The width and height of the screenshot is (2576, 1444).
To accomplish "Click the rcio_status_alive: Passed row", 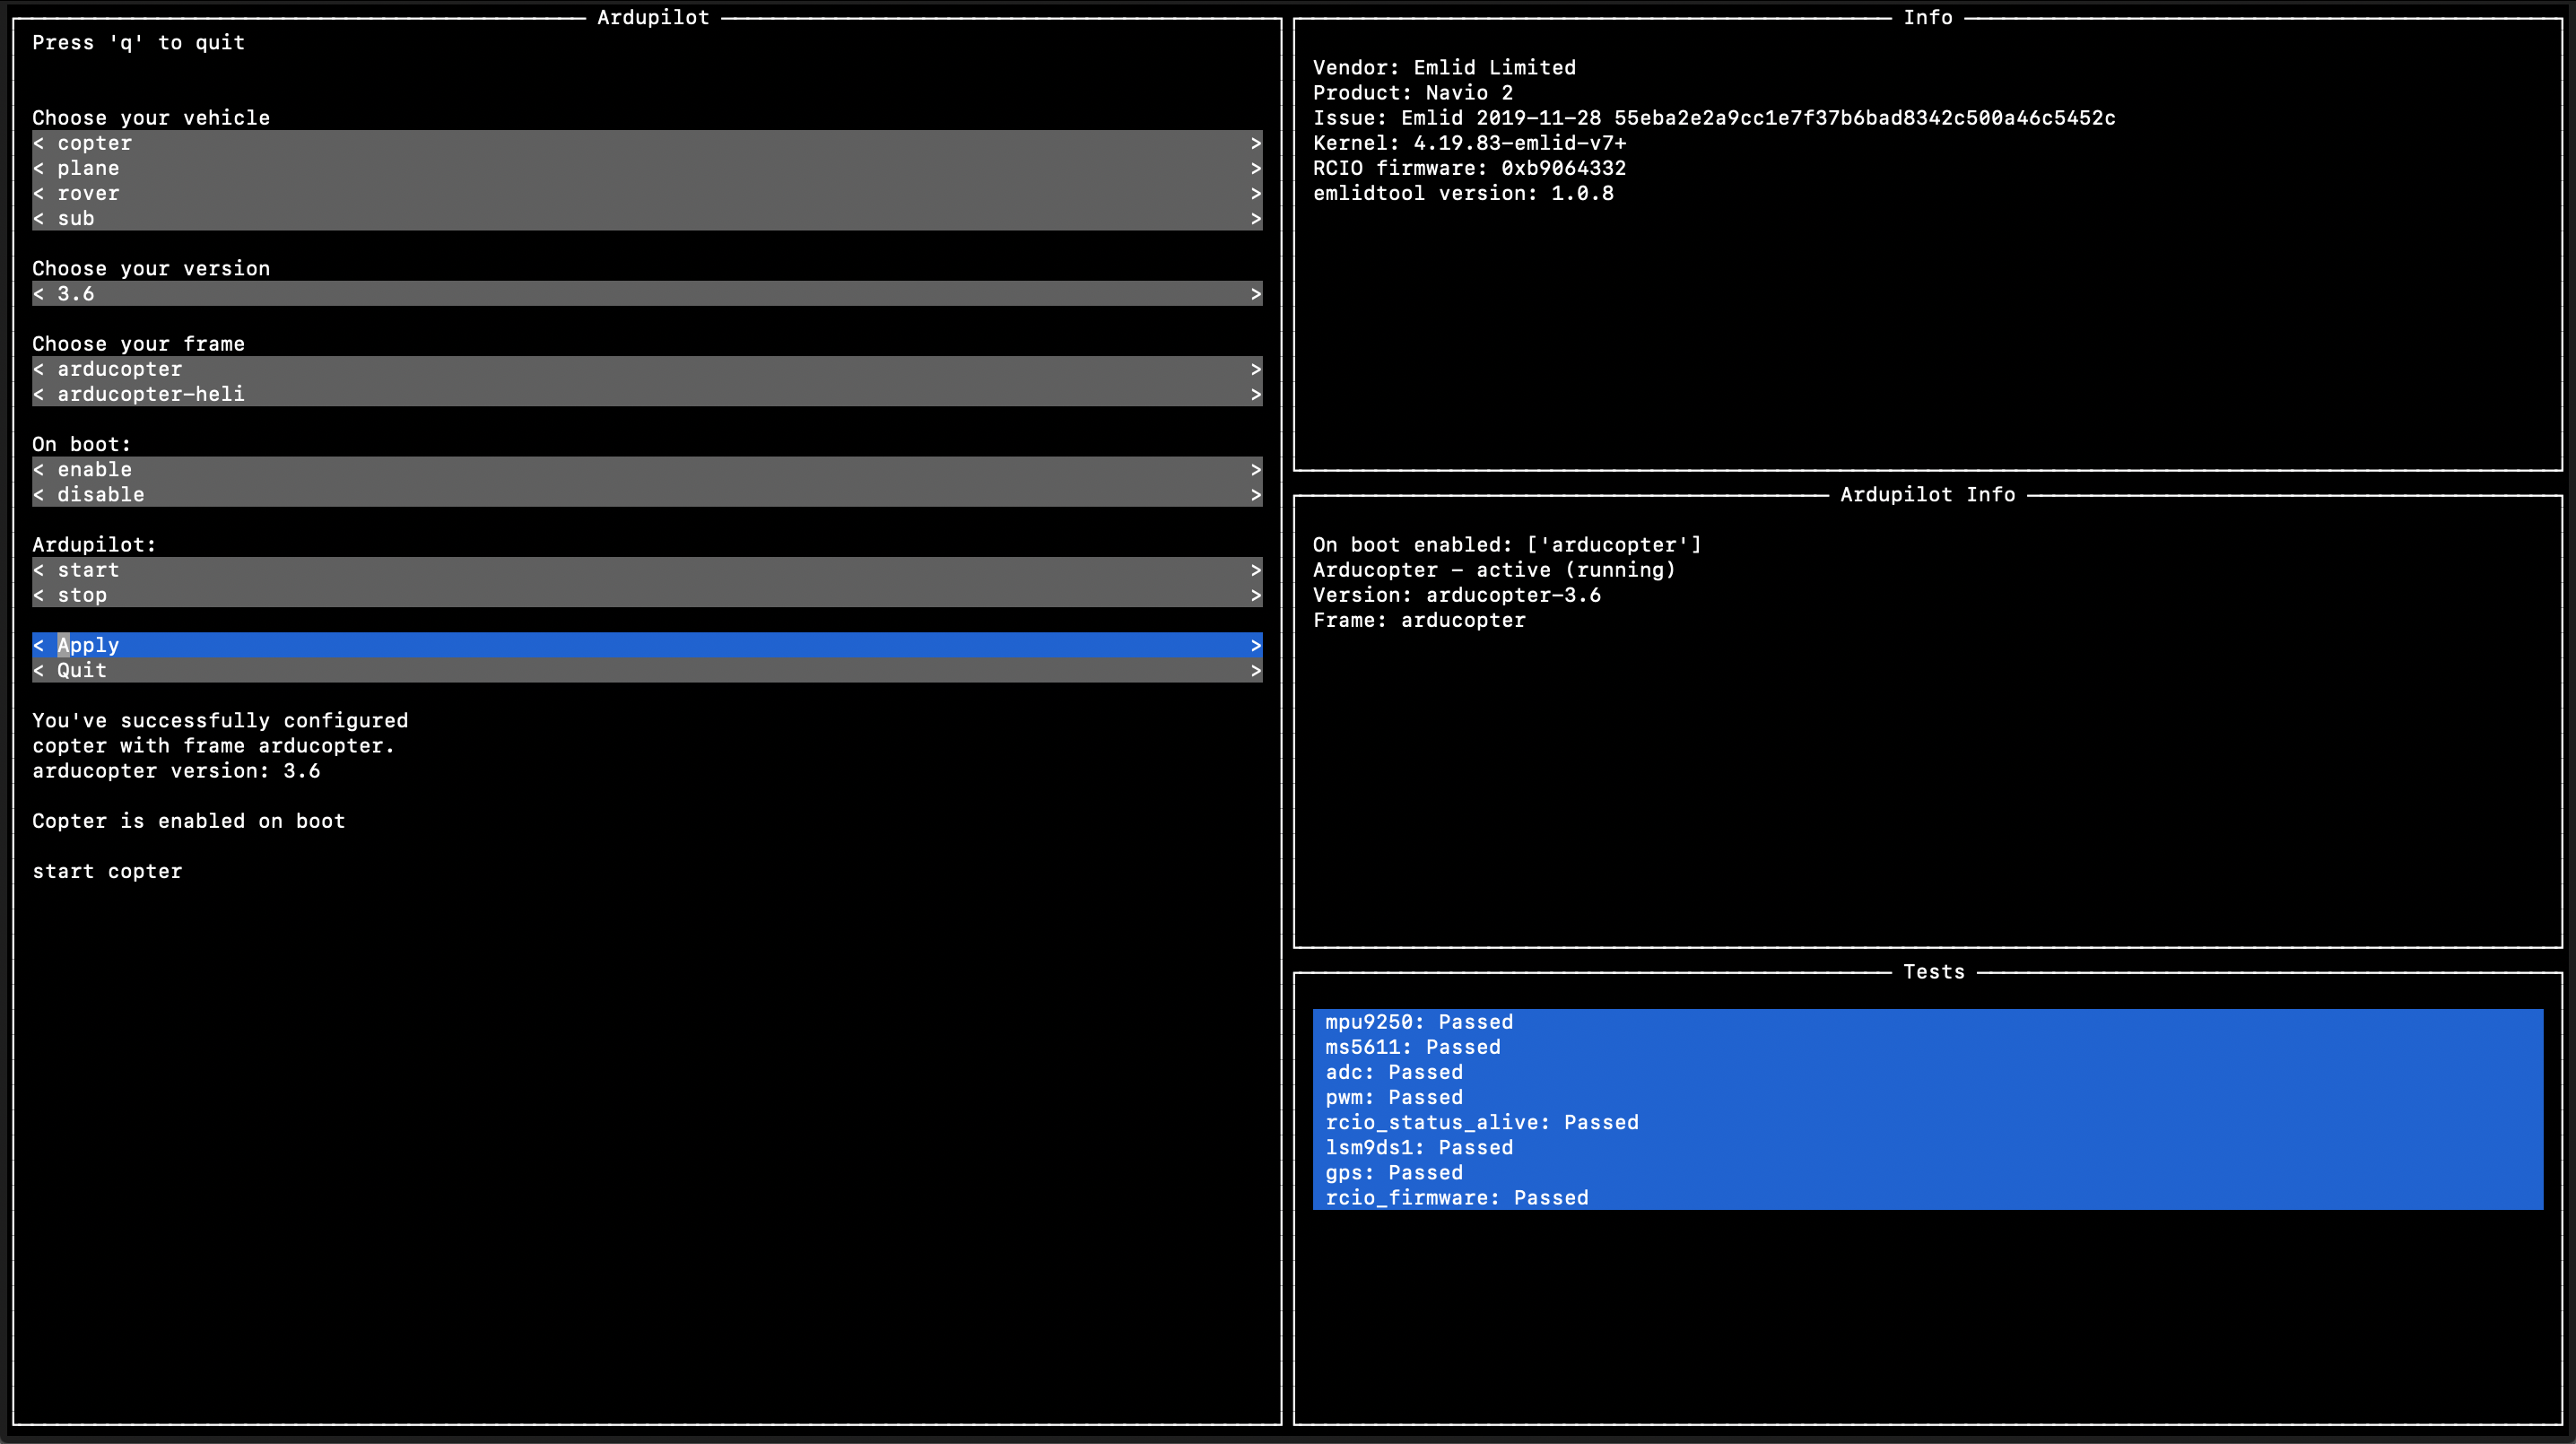I will click(1927, 1122).
